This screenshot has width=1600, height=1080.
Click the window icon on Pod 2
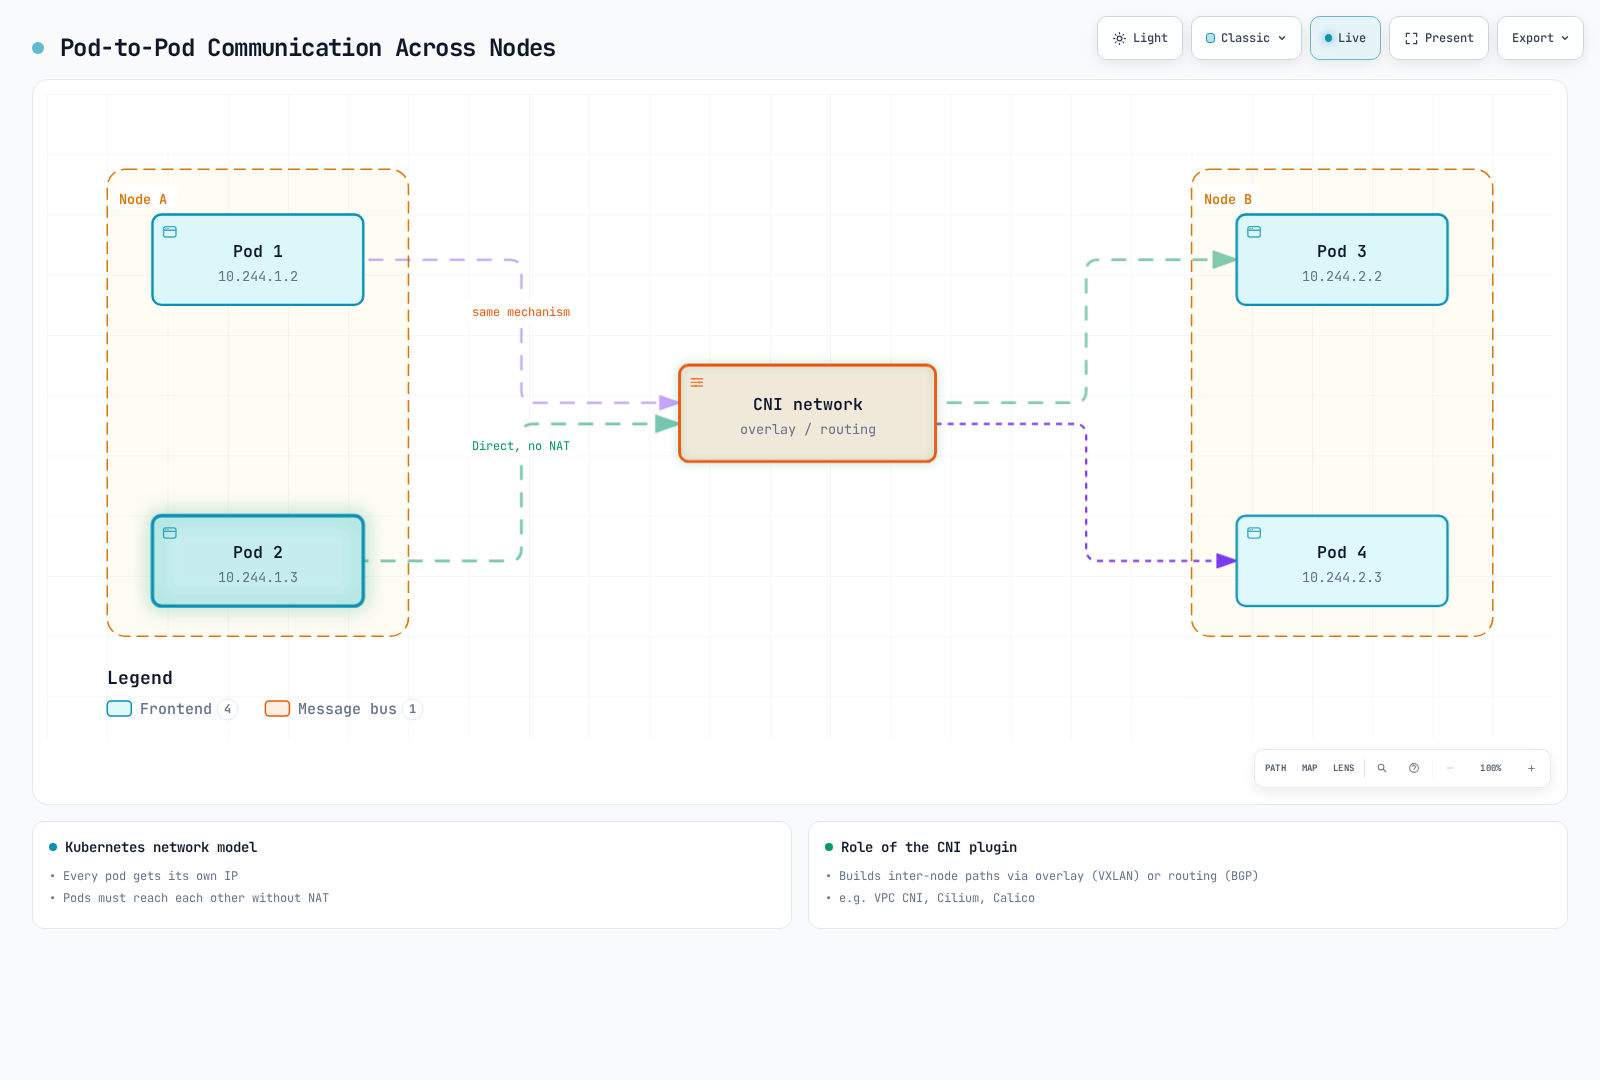point(170,533)
